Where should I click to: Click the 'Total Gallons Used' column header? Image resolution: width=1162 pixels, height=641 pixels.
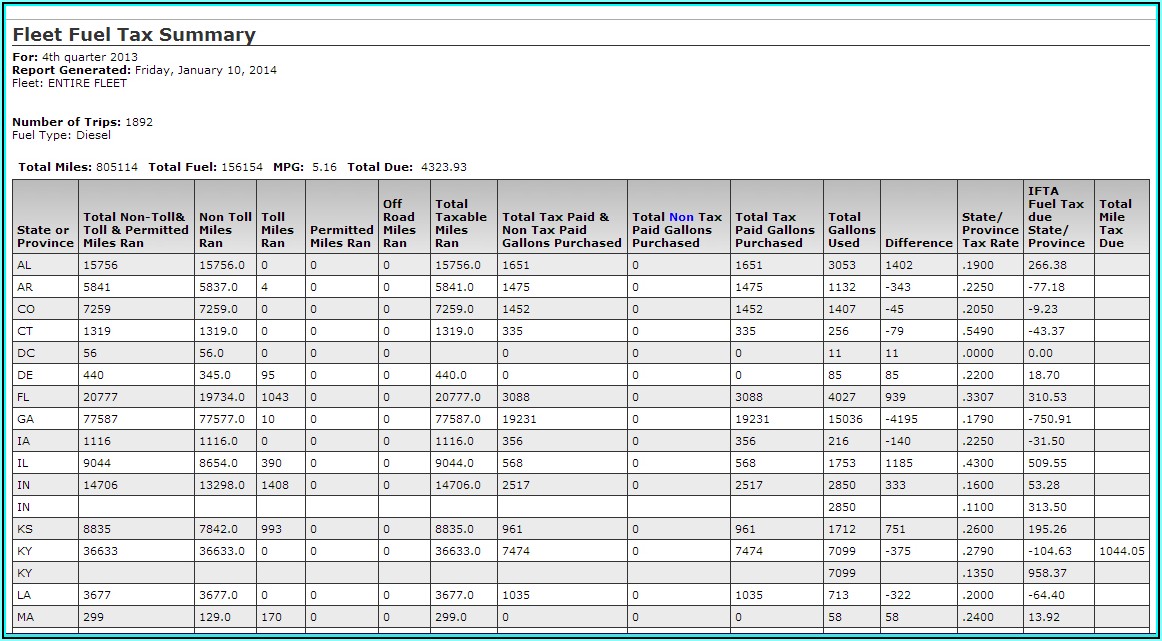tap(851, 230)
